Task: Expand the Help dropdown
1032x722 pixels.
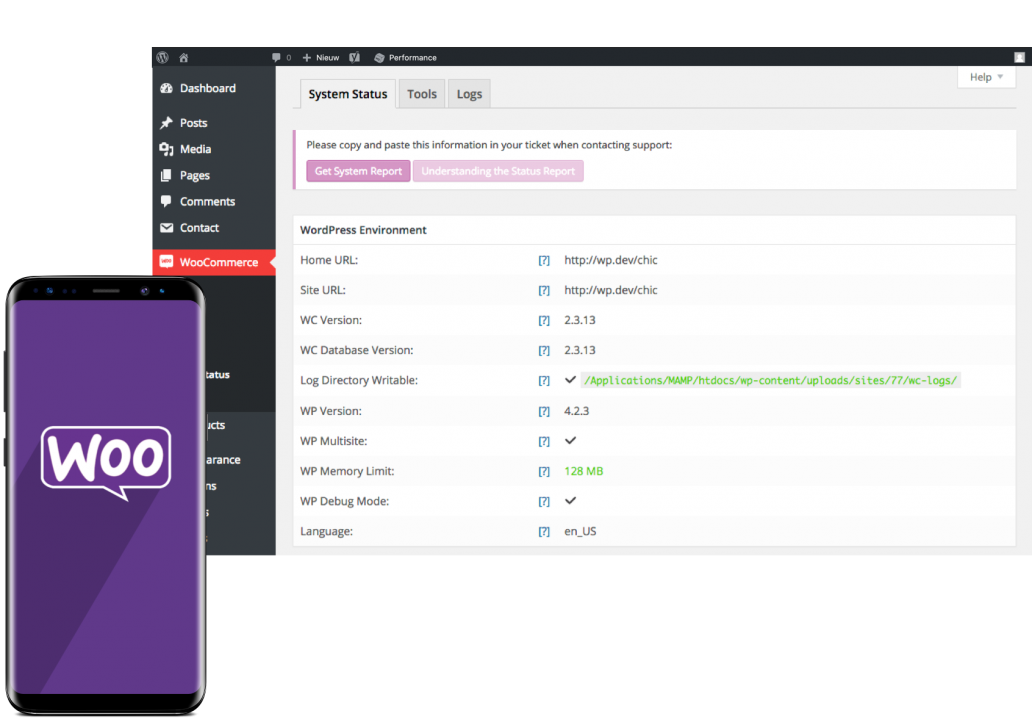Action: [986, 76]
